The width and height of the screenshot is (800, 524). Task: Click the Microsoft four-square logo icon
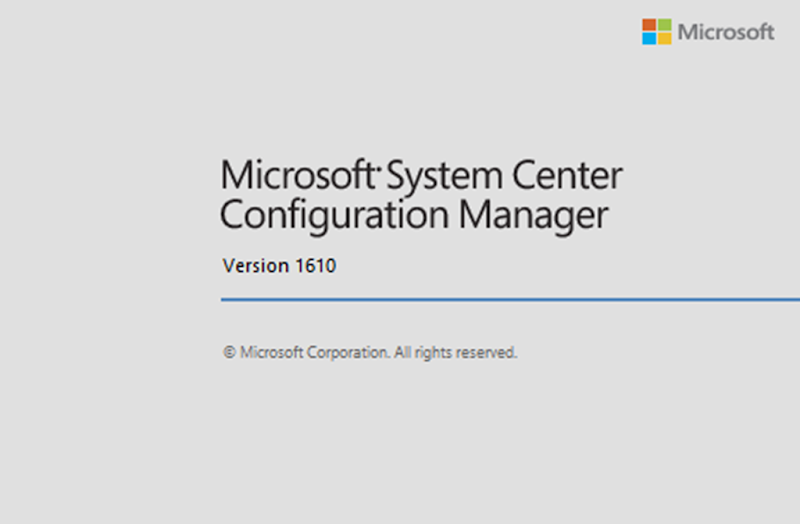[657, 32]
